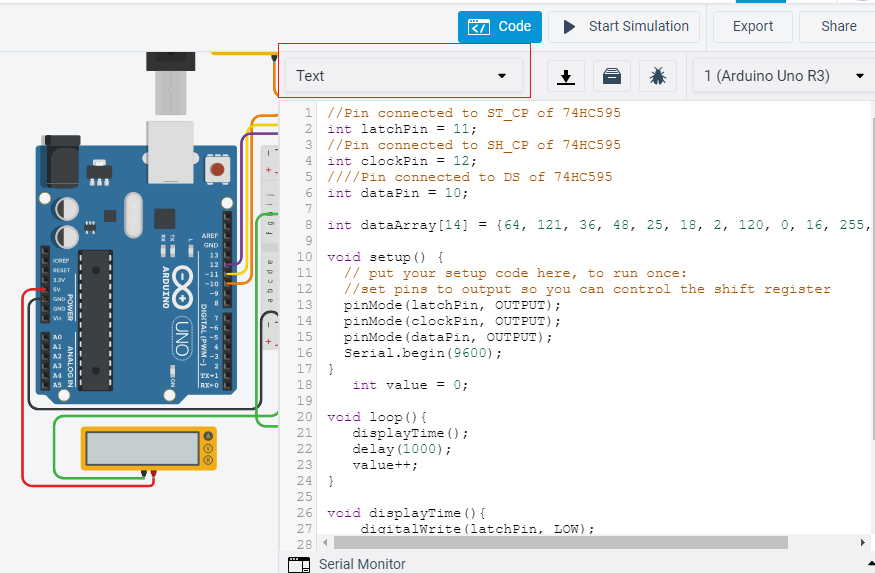875x573 pixels.
Task: Click 'digitalWrite(latchPin, LOW);' line
Action: (x=477, y=529)
